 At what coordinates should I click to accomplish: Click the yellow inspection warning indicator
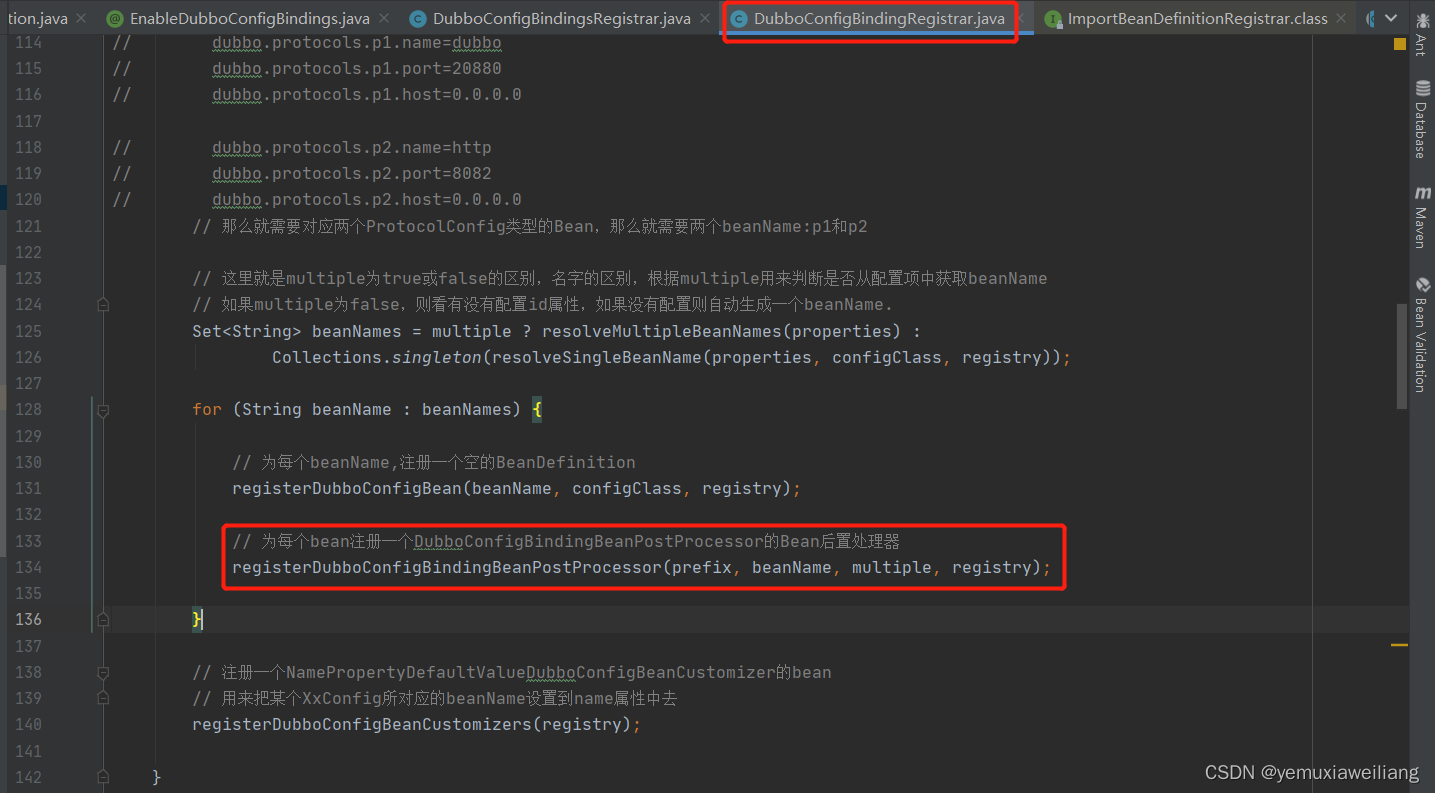(x=1400, y=43)
